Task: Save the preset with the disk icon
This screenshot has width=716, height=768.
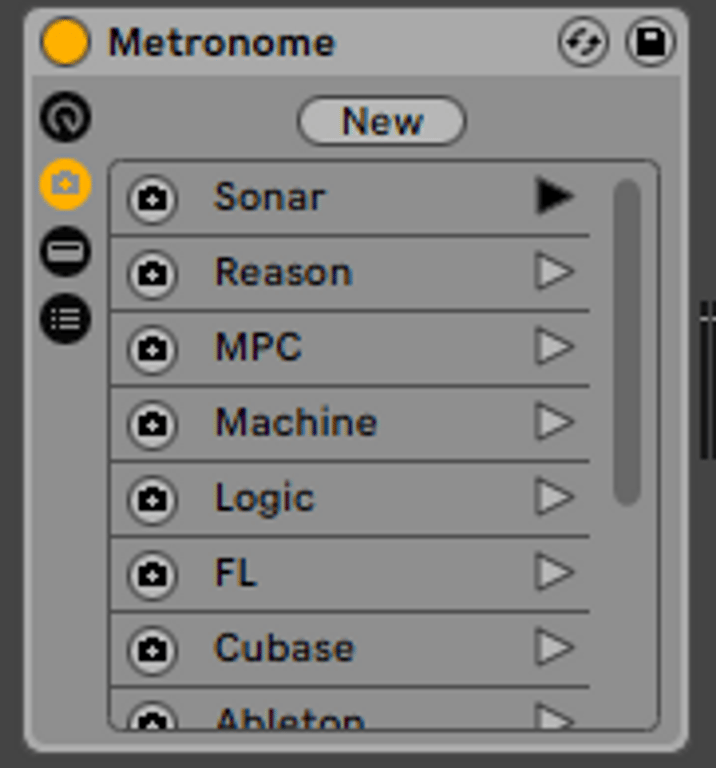Action: 650,43
